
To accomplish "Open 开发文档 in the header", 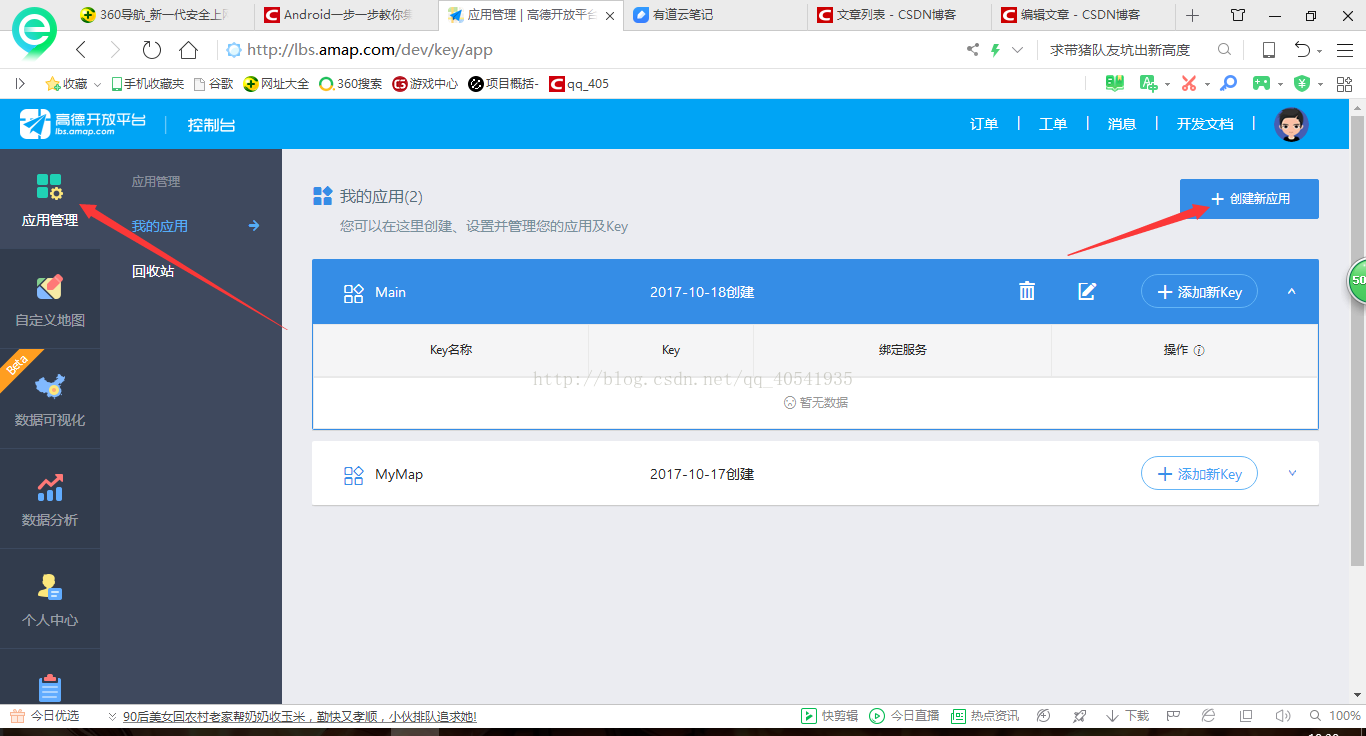I will click(x=1205, y=124).
